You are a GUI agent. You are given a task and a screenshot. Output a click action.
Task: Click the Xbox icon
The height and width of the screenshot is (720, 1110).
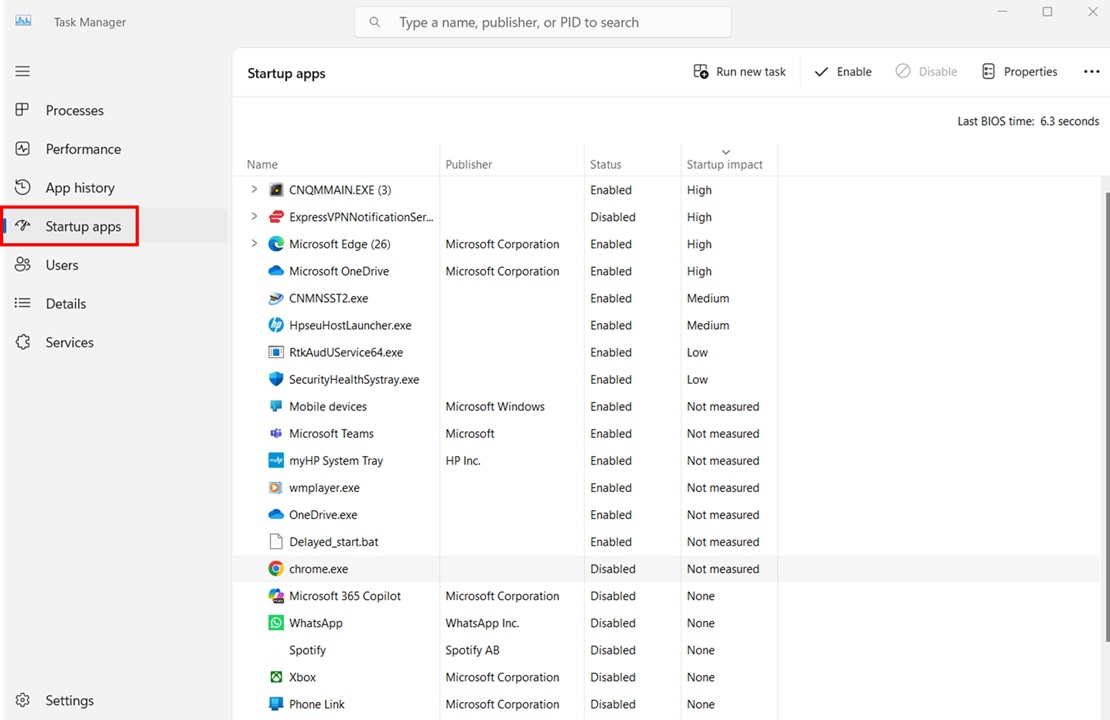tap(276, 677)
